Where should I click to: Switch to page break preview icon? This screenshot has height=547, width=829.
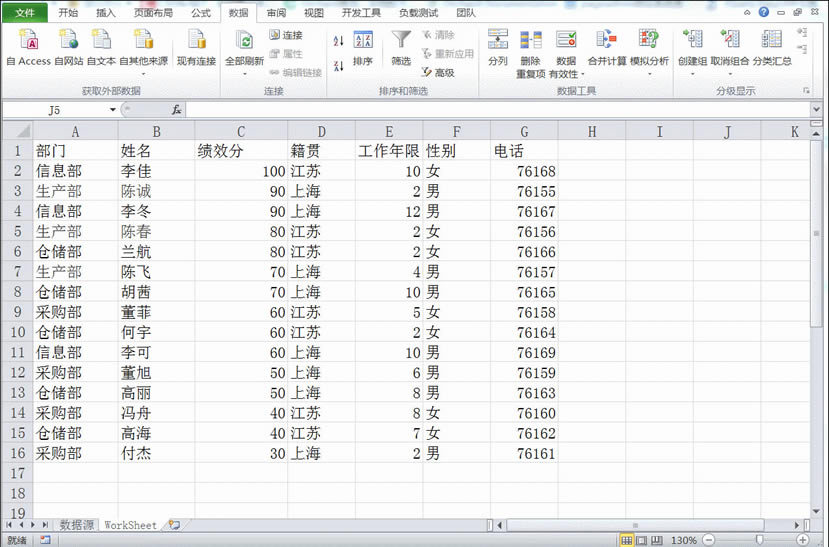click(656, 540)
